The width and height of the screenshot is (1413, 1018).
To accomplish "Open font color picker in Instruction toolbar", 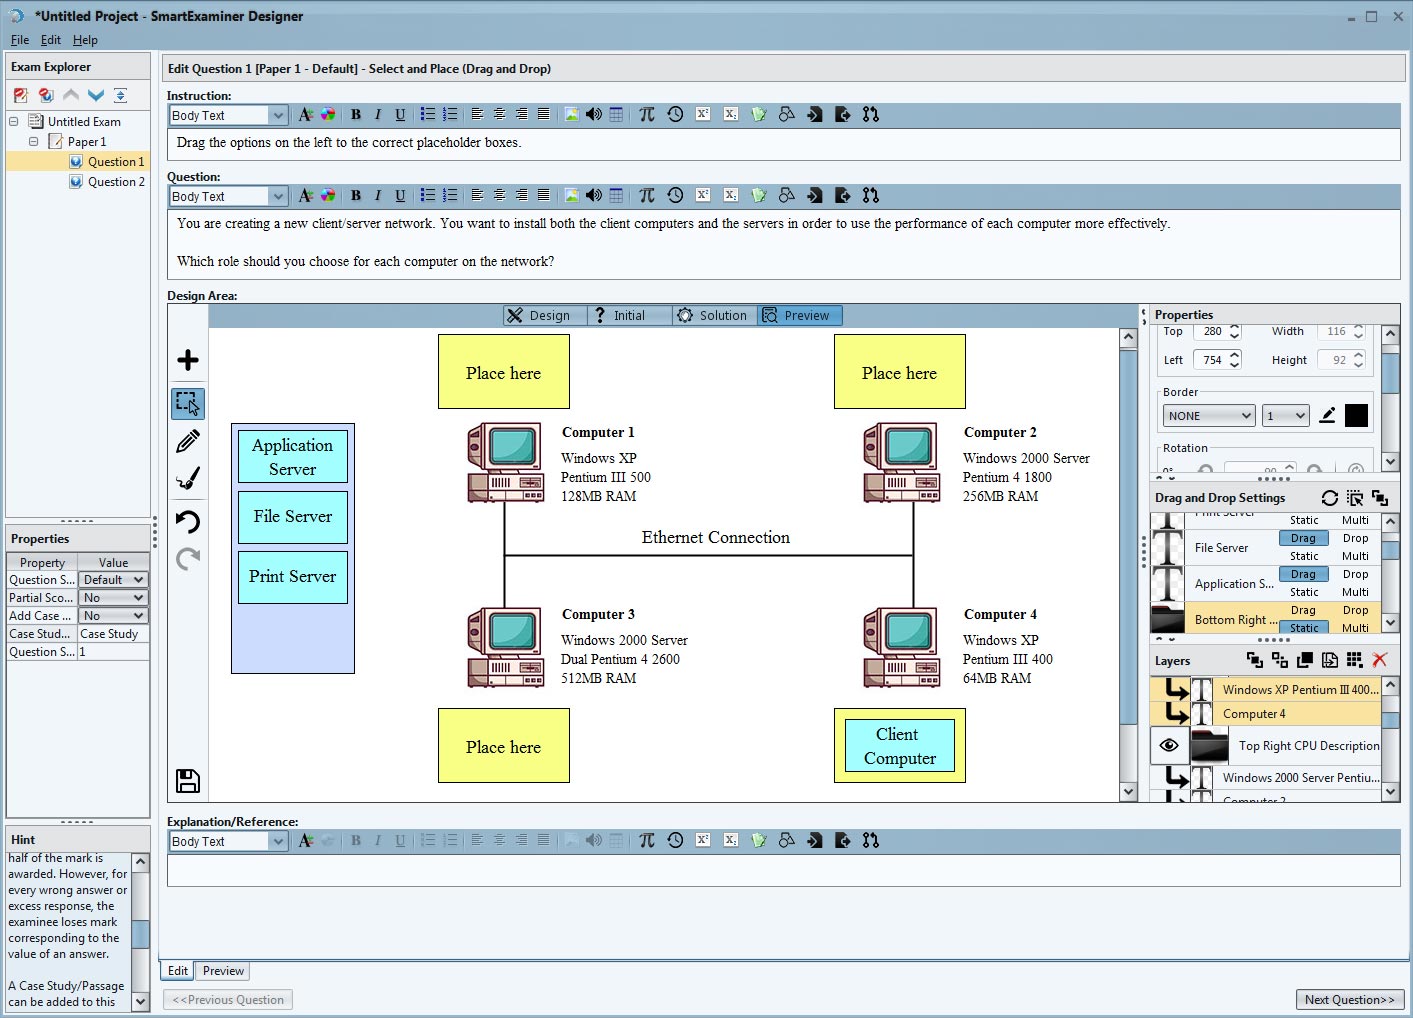I will pos(328,114).
